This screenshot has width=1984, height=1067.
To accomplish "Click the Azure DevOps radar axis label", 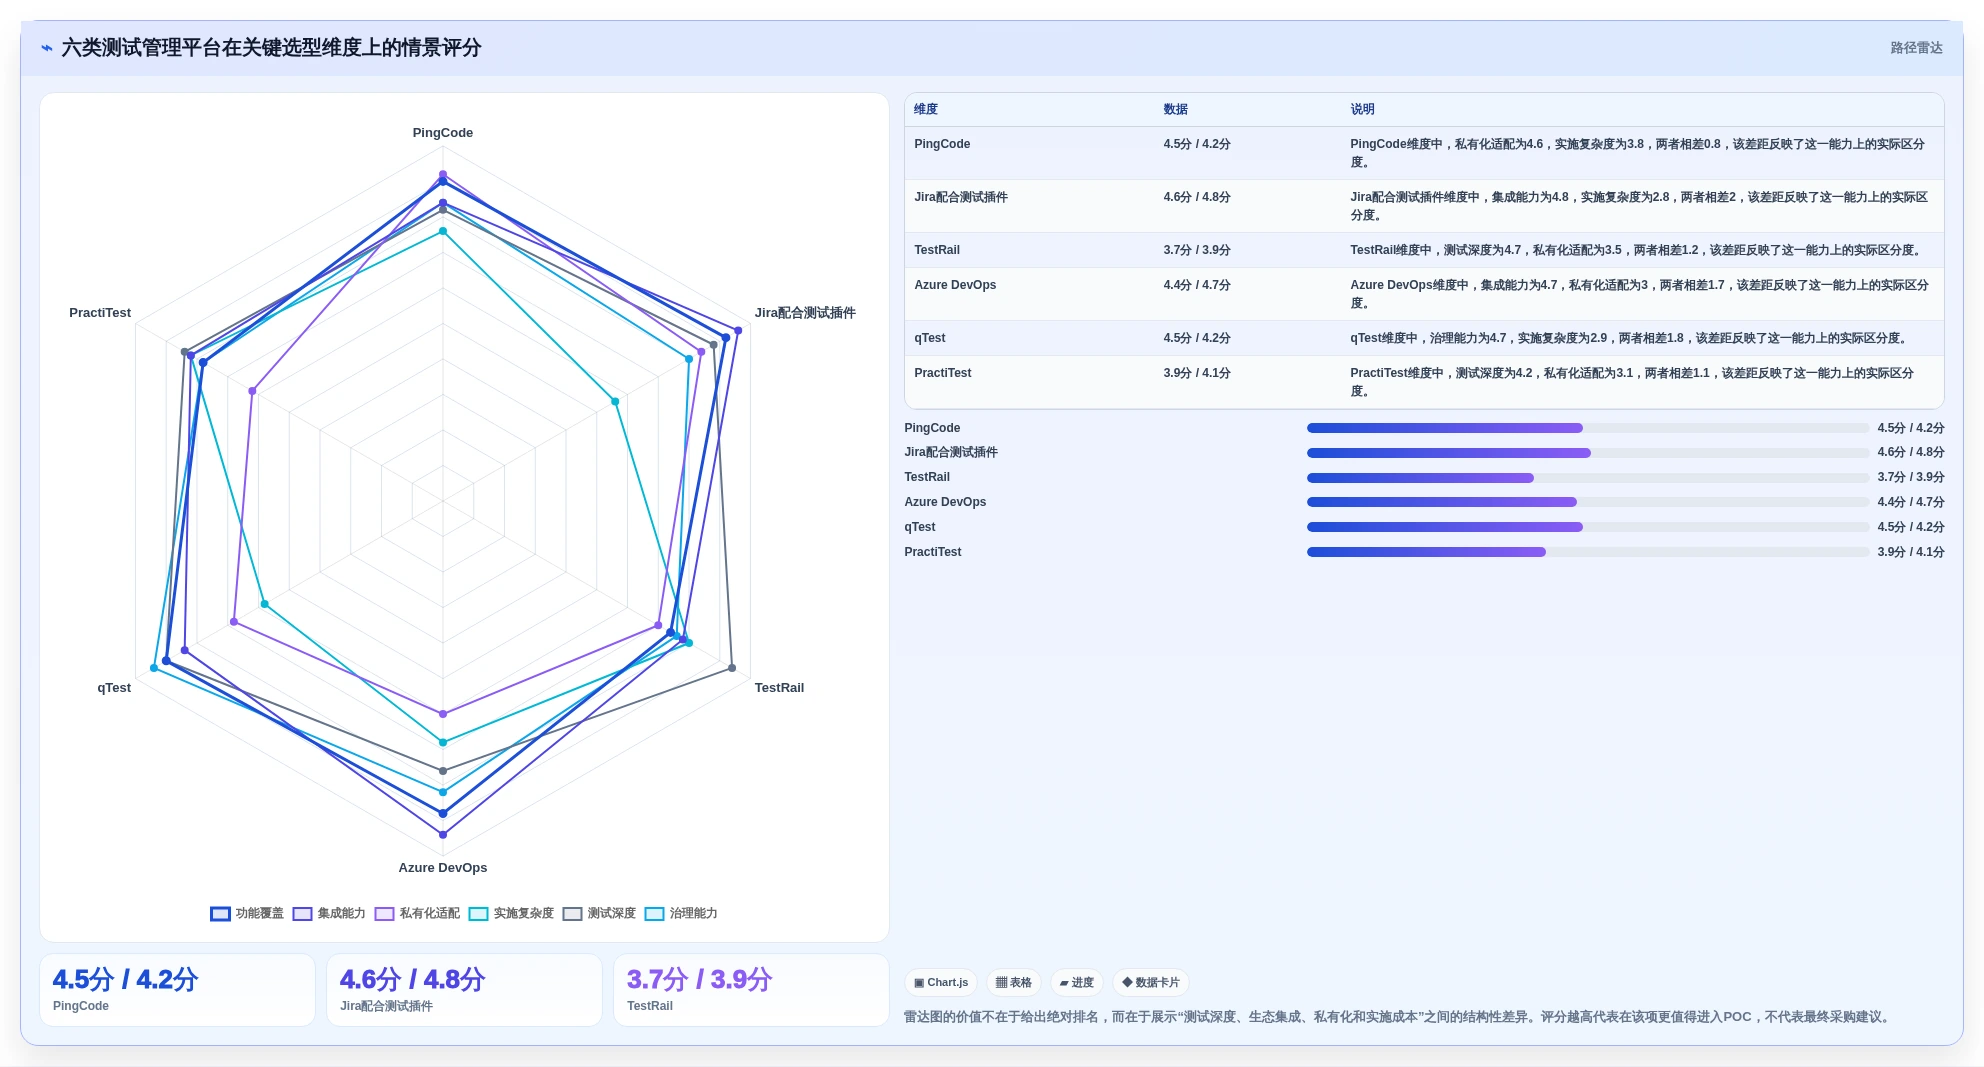I will pyautogui.click(x=443, y=868).
